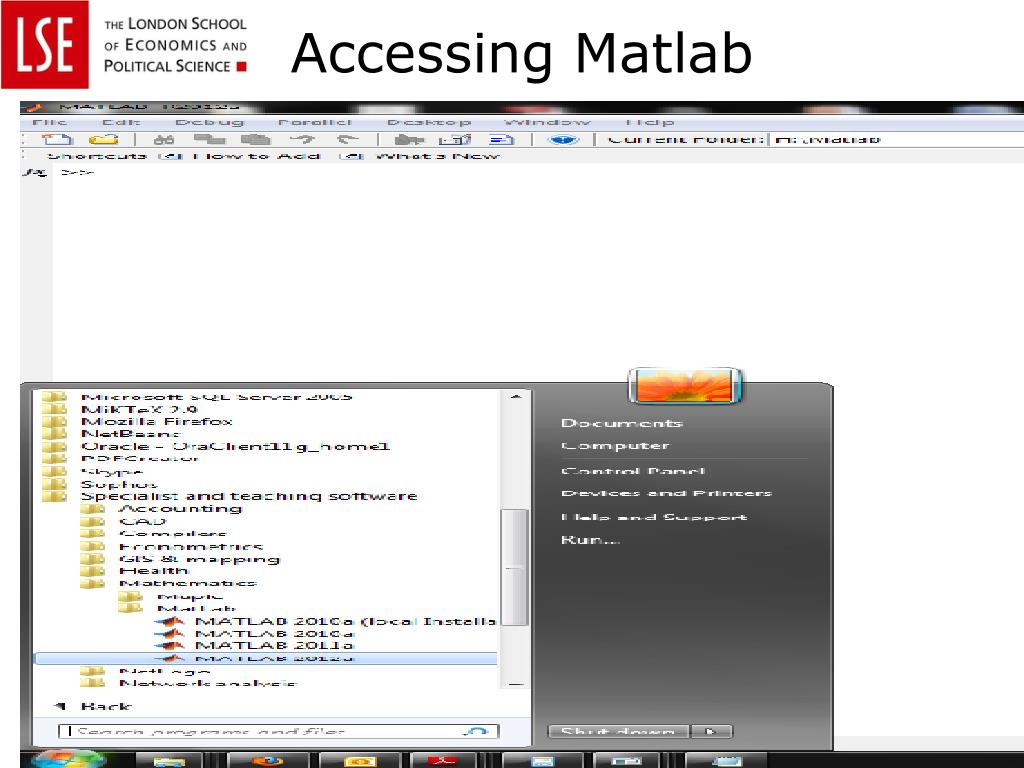Click the Undo arrow icon in MATLAB toolbar
The image size is (1024, 768).
coord(302,139)
